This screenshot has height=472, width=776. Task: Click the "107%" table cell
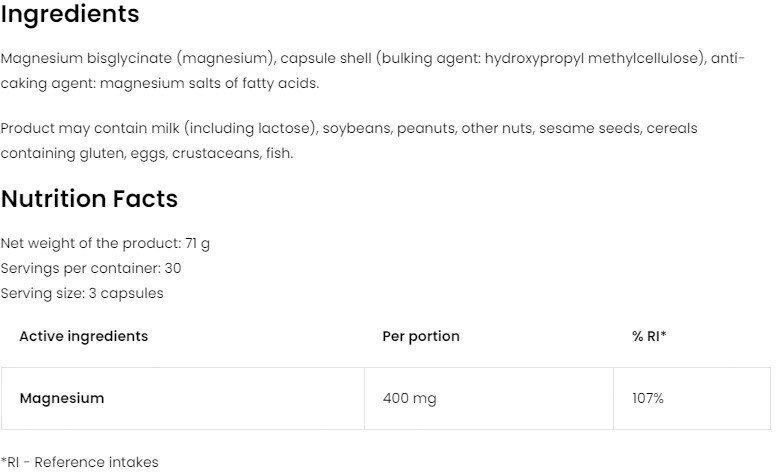pos(647,398)
